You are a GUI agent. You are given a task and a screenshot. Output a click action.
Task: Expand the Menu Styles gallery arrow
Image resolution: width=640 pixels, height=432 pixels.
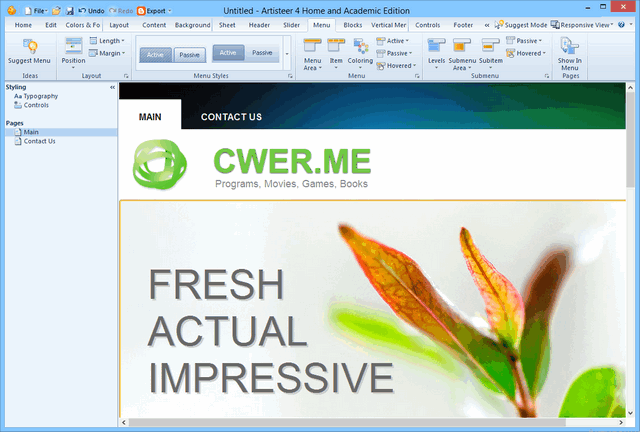point(287,53)
